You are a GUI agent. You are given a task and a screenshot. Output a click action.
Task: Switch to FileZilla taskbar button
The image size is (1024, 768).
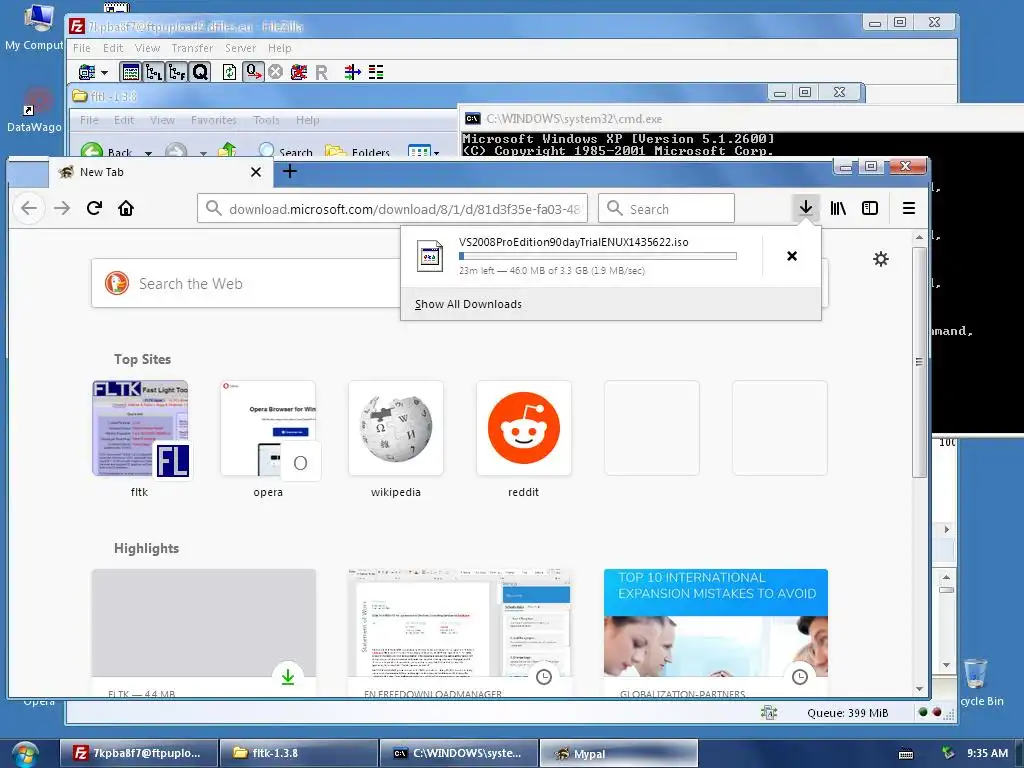pyautogui.click(x=138, y=753)
